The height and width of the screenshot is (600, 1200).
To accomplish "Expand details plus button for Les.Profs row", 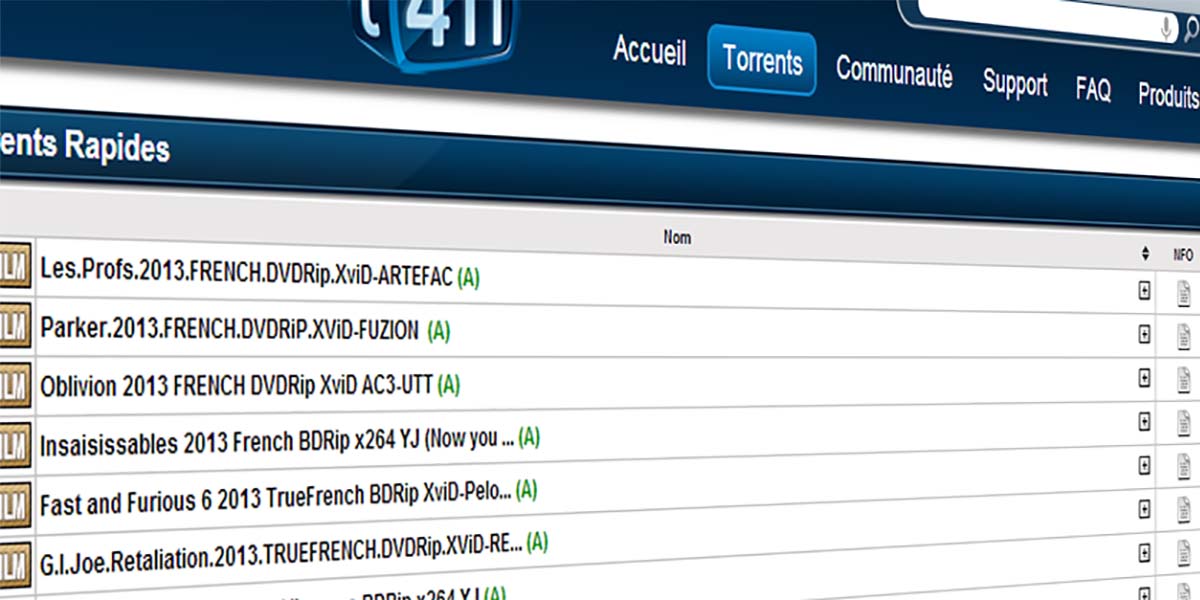I will pyautogui.click(x=1145, y=291).
